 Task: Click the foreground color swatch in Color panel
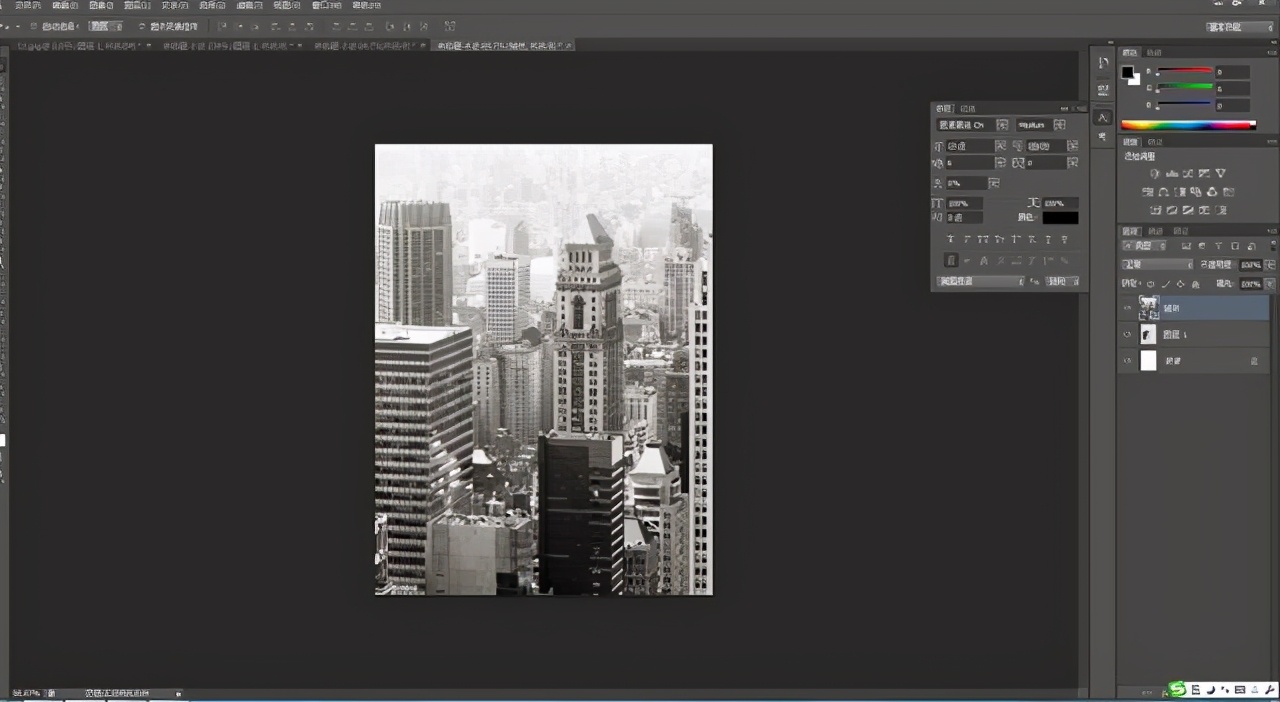pyautogui.click(x=1128, y=72)
